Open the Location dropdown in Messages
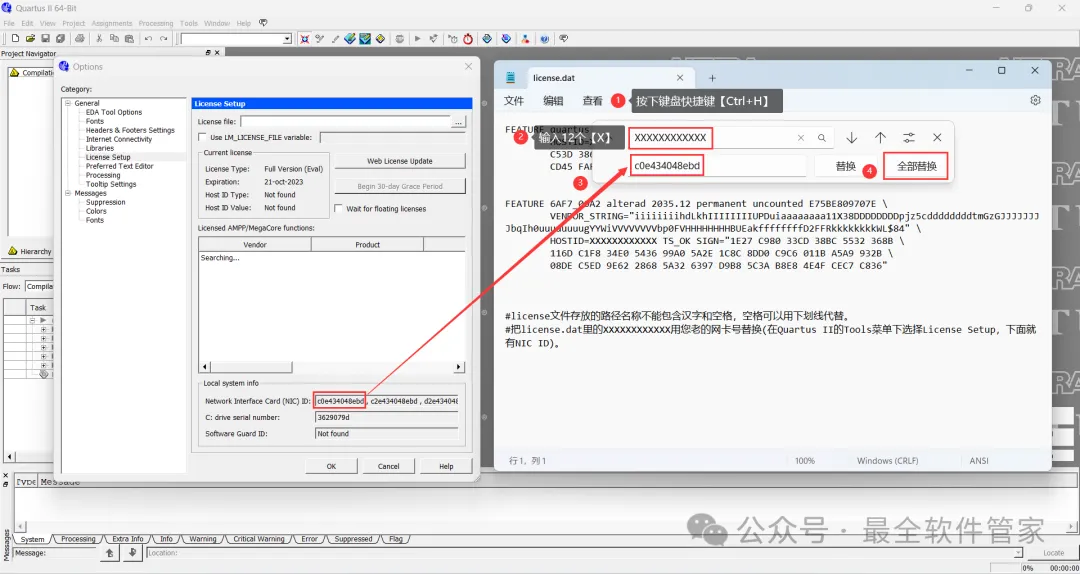The image size is (1080, 574). click(x=1018, y=553)
